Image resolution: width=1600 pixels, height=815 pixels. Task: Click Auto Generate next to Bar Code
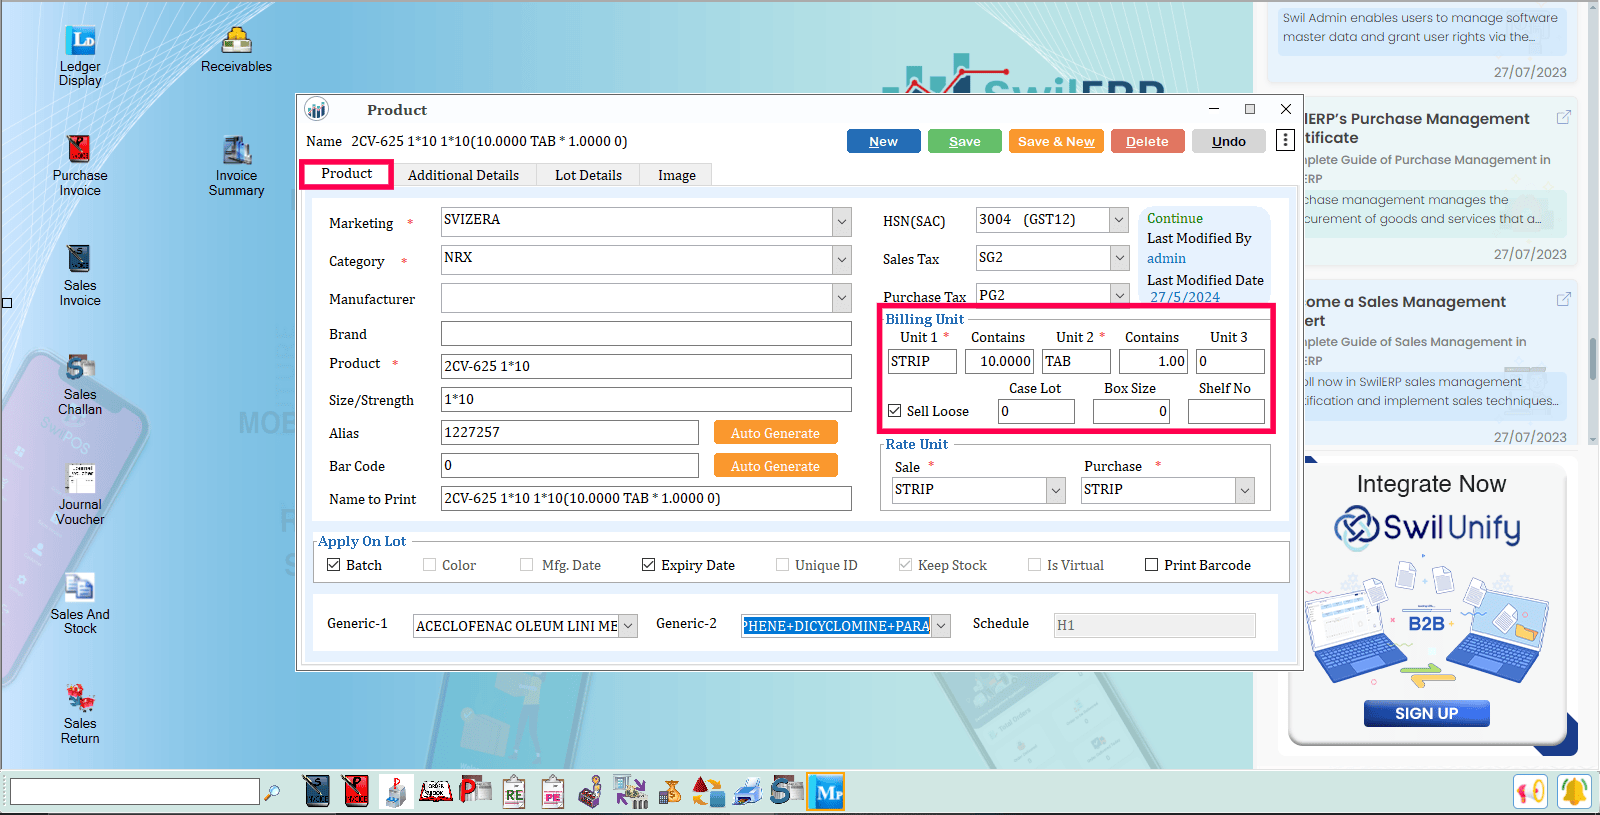[776, 465]
